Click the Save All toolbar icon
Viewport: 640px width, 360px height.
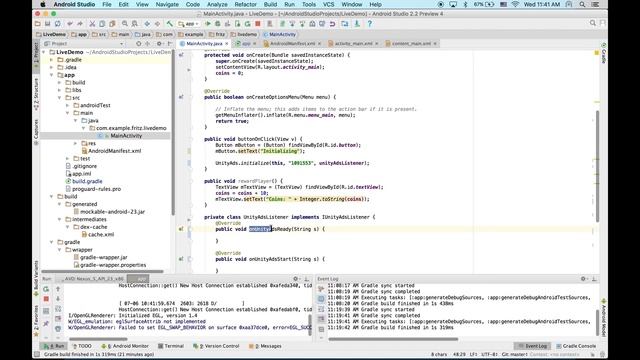point(48,24)
